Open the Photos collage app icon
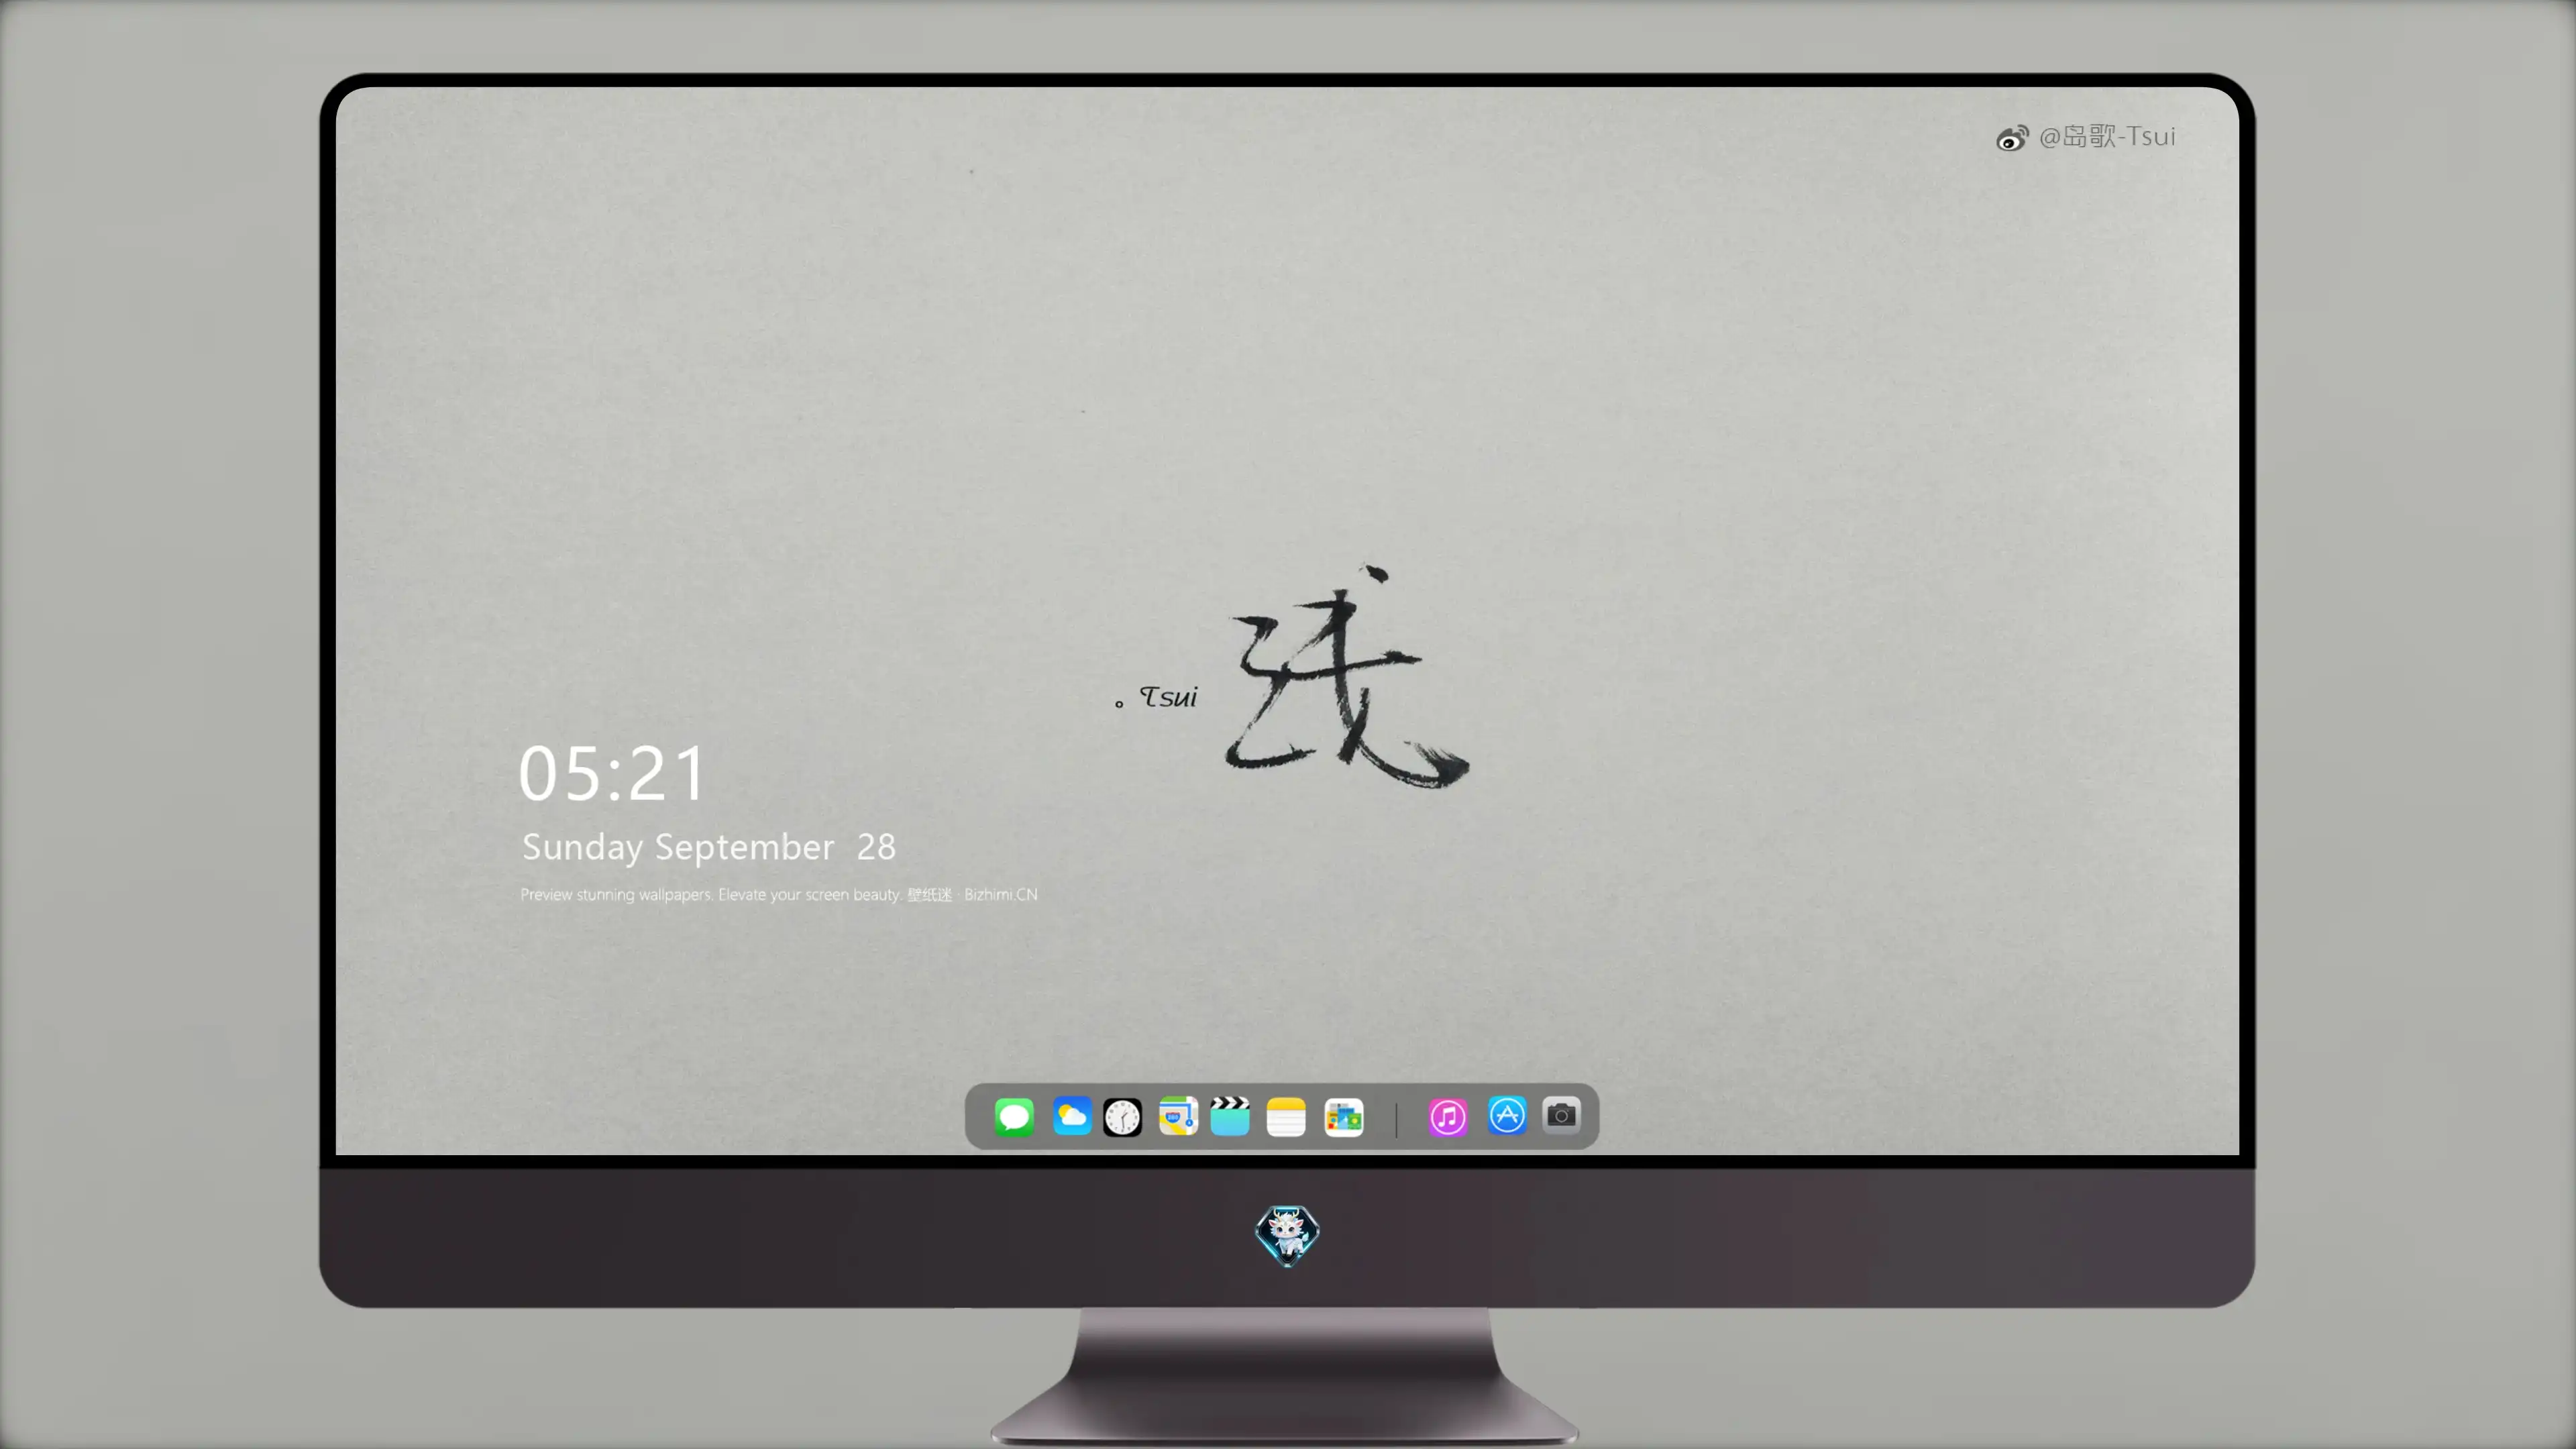The height and width of the screenshot is (1449, 2576). click(x=1344, y=1117)
